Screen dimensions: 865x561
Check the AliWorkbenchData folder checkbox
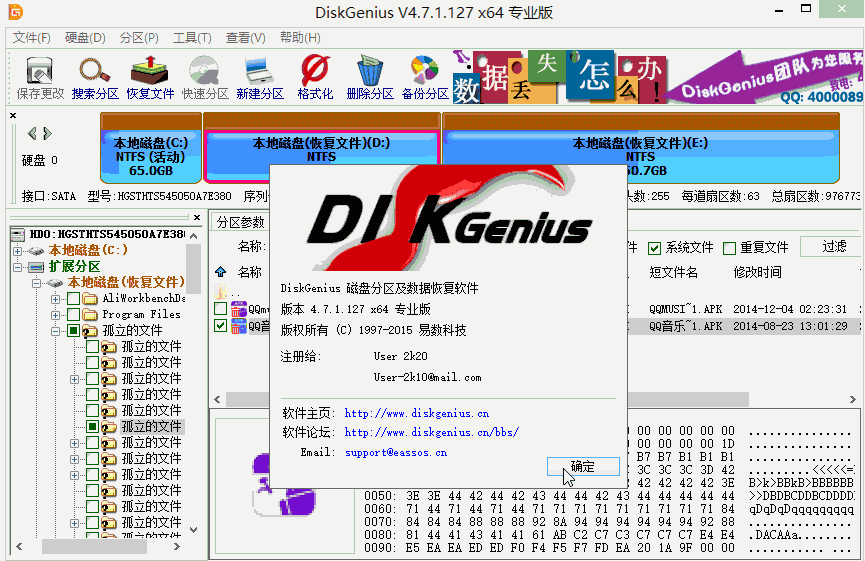pos(73,299)
